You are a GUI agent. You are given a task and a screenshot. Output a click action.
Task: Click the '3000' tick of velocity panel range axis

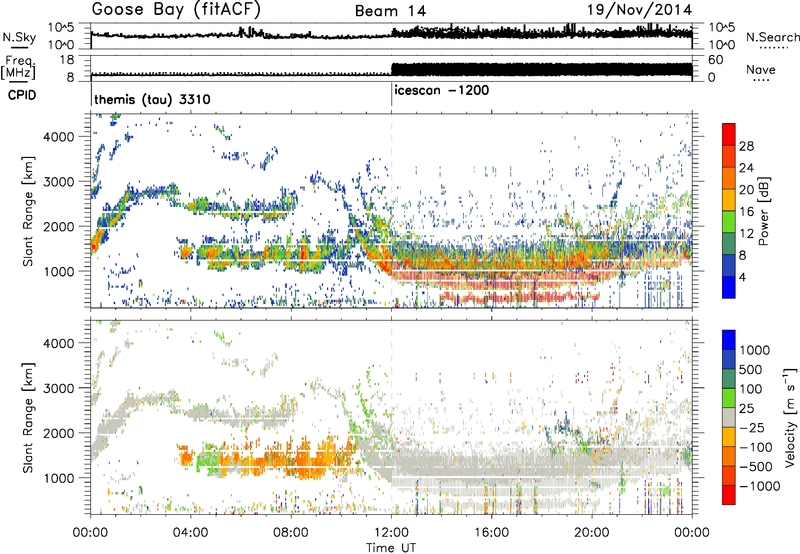(x=58, y=388)
